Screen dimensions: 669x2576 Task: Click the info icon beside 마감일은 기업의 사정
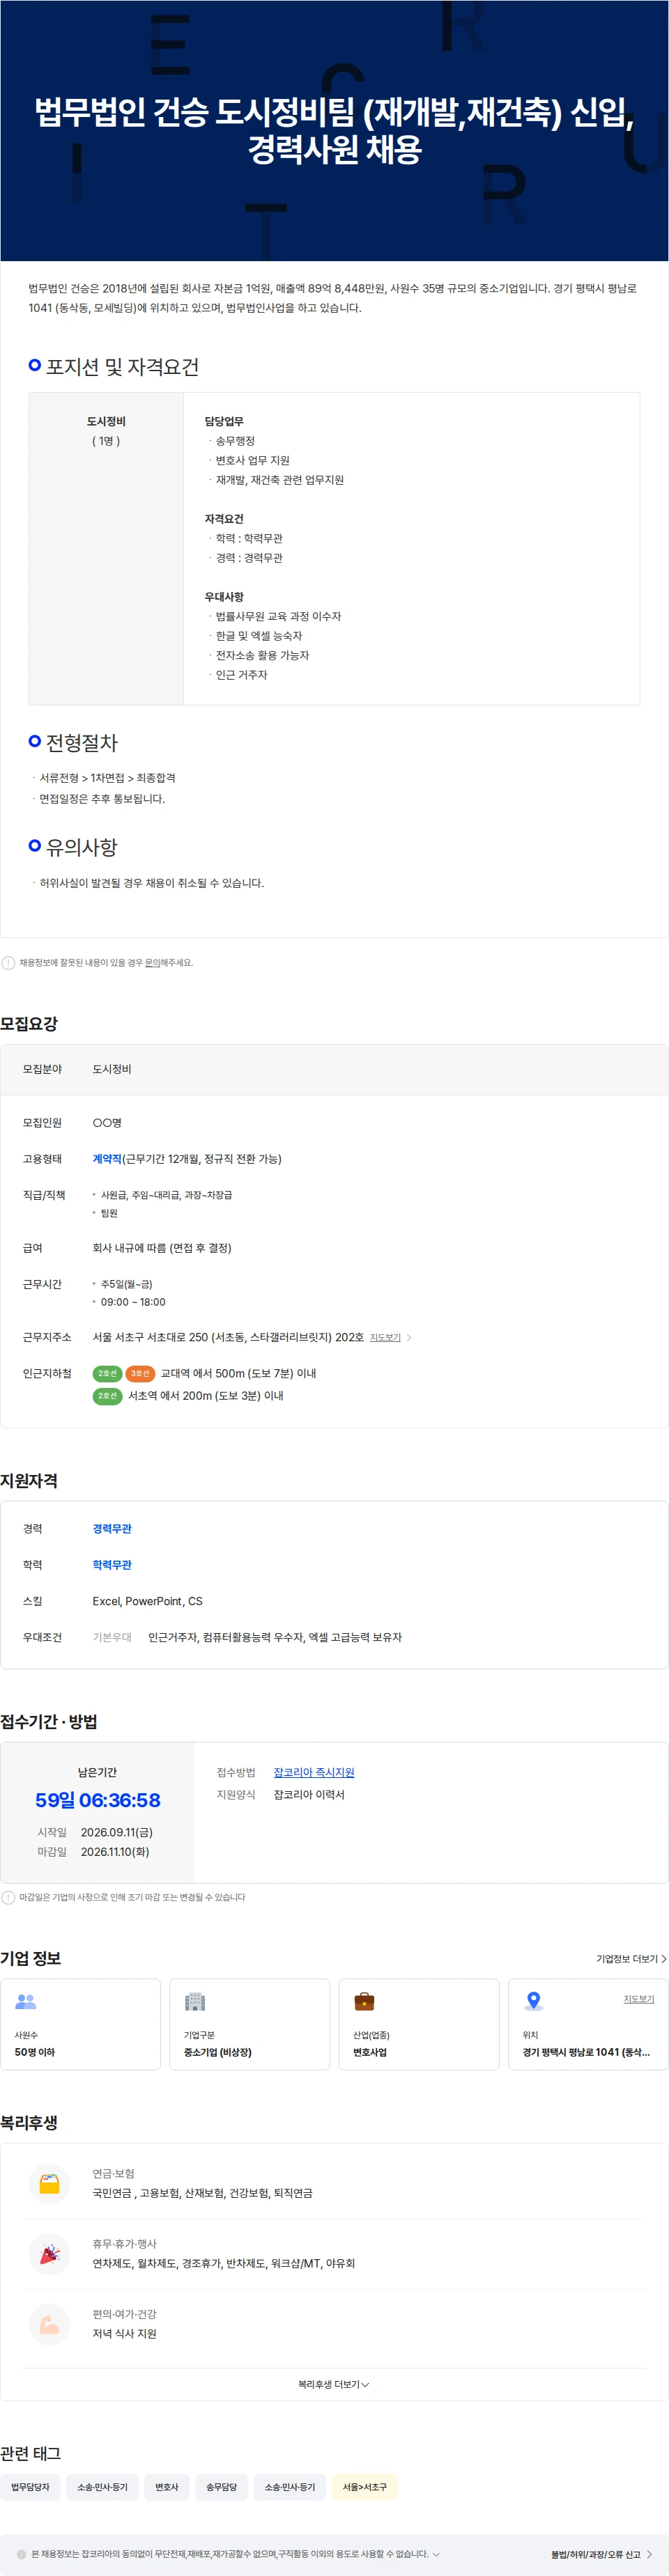[x=8, y=1897]
